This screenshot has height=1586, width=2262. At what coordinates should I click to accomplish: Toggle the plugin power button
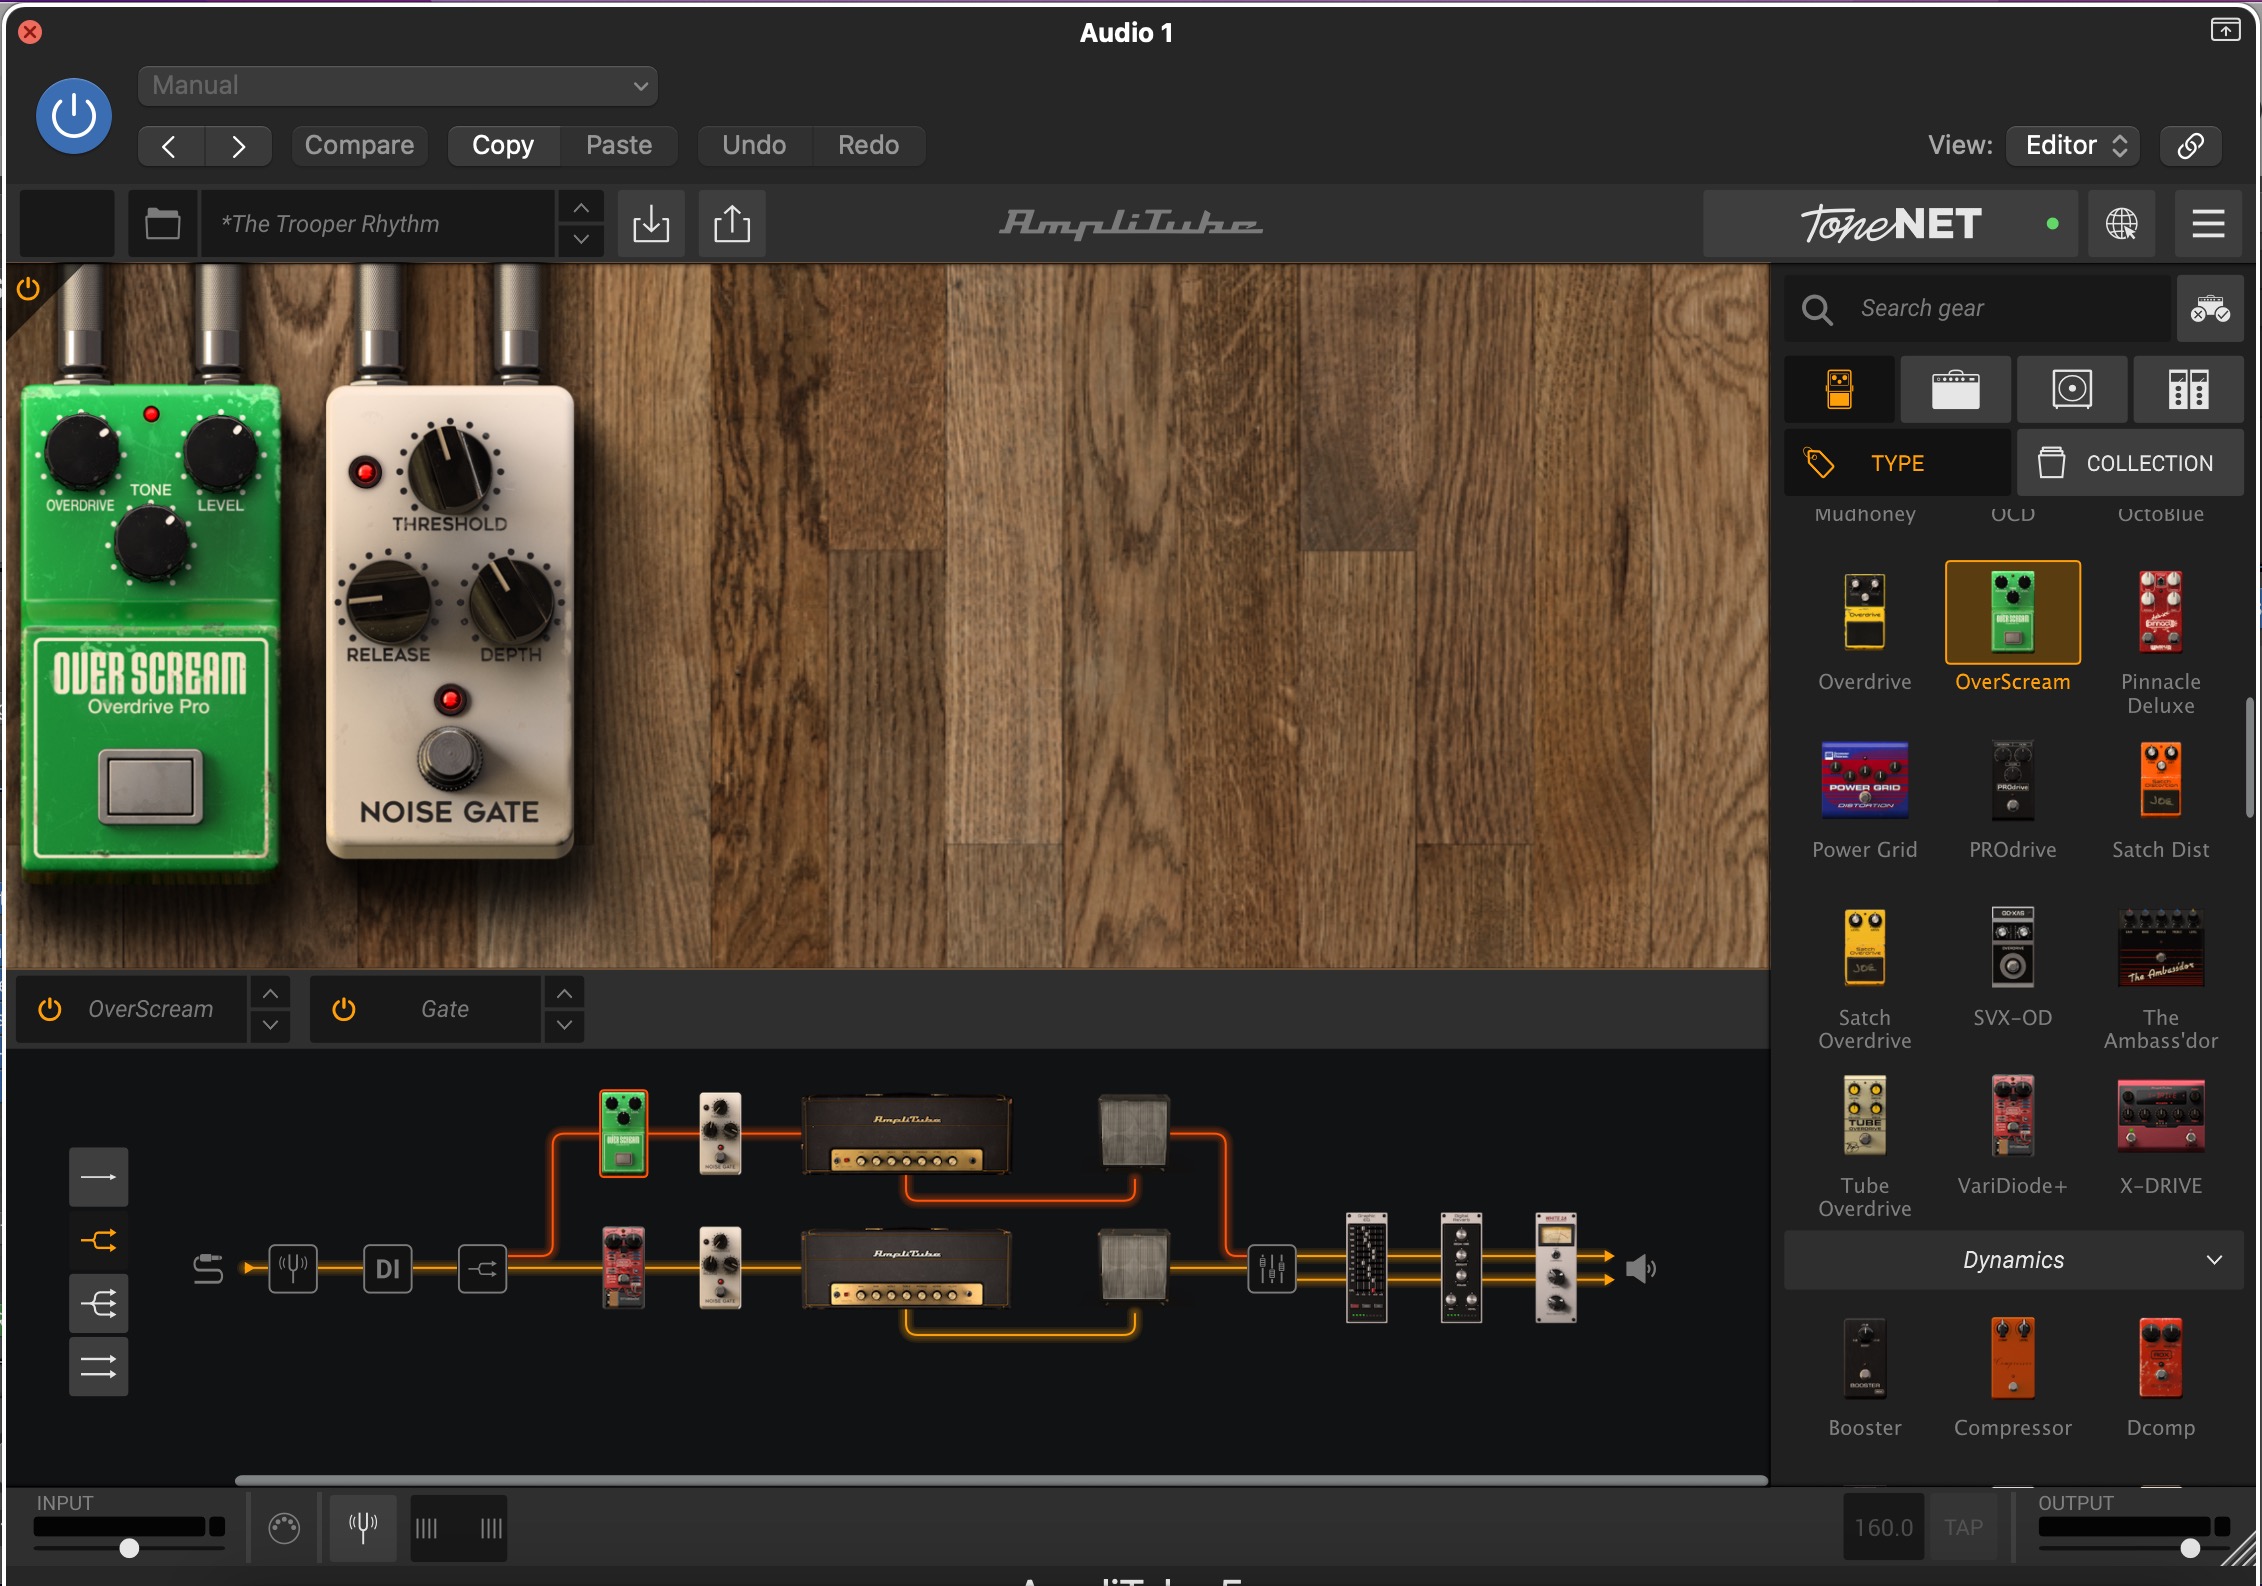pos(73,116)
